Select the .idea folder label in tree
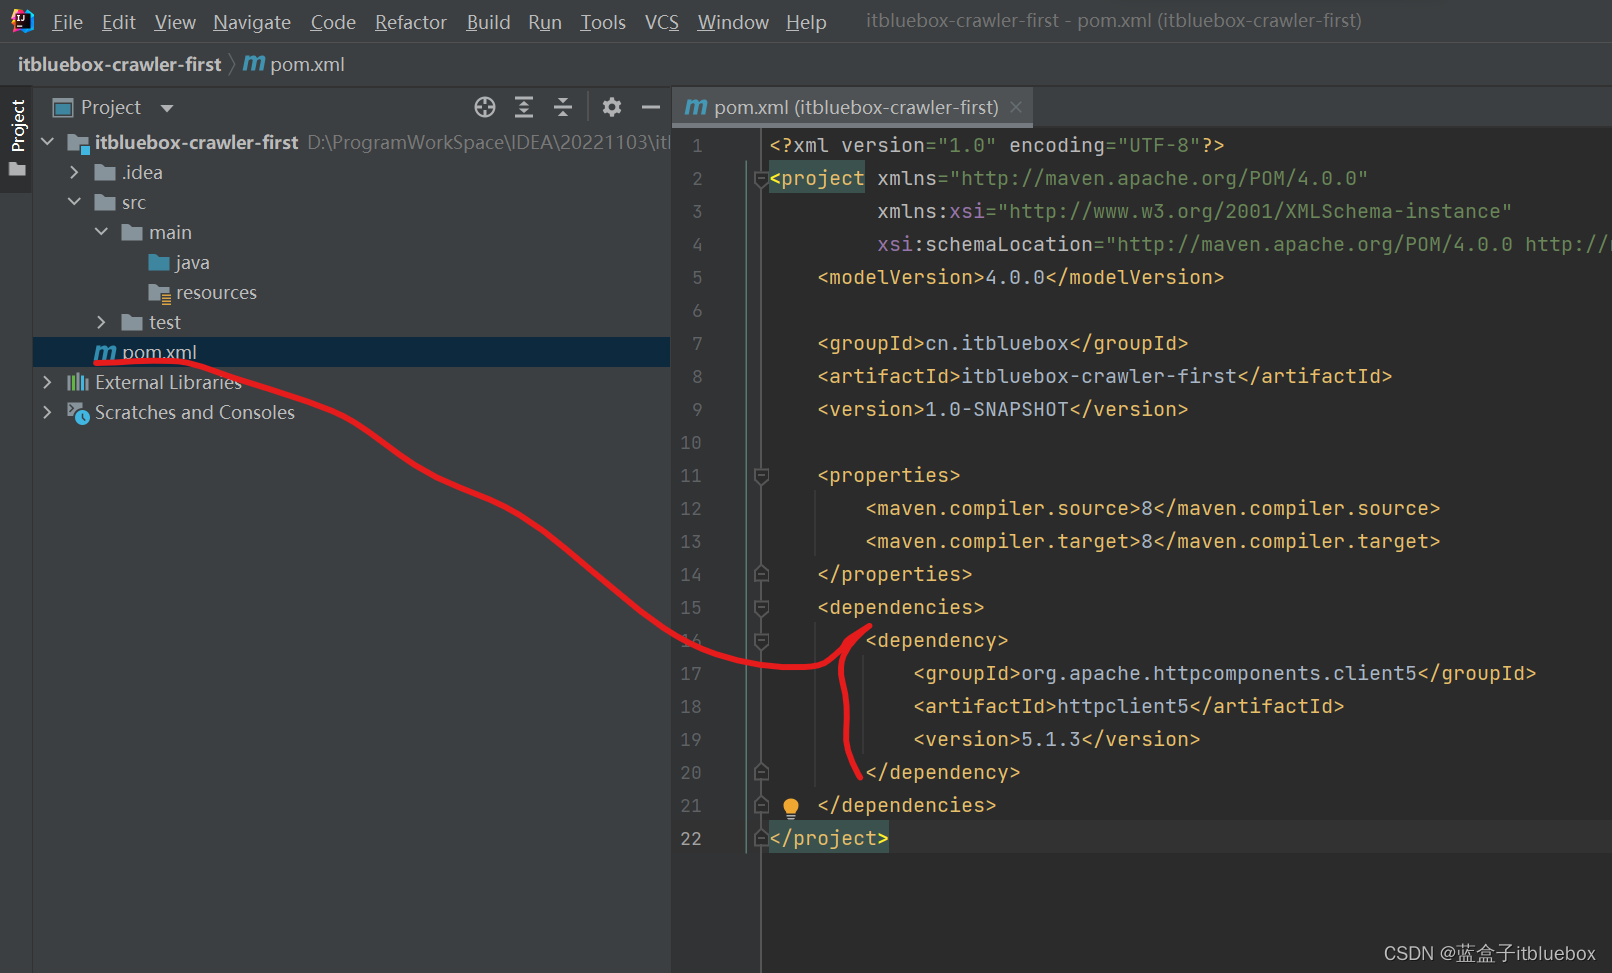1612x973 pixels. pos(142,172)
